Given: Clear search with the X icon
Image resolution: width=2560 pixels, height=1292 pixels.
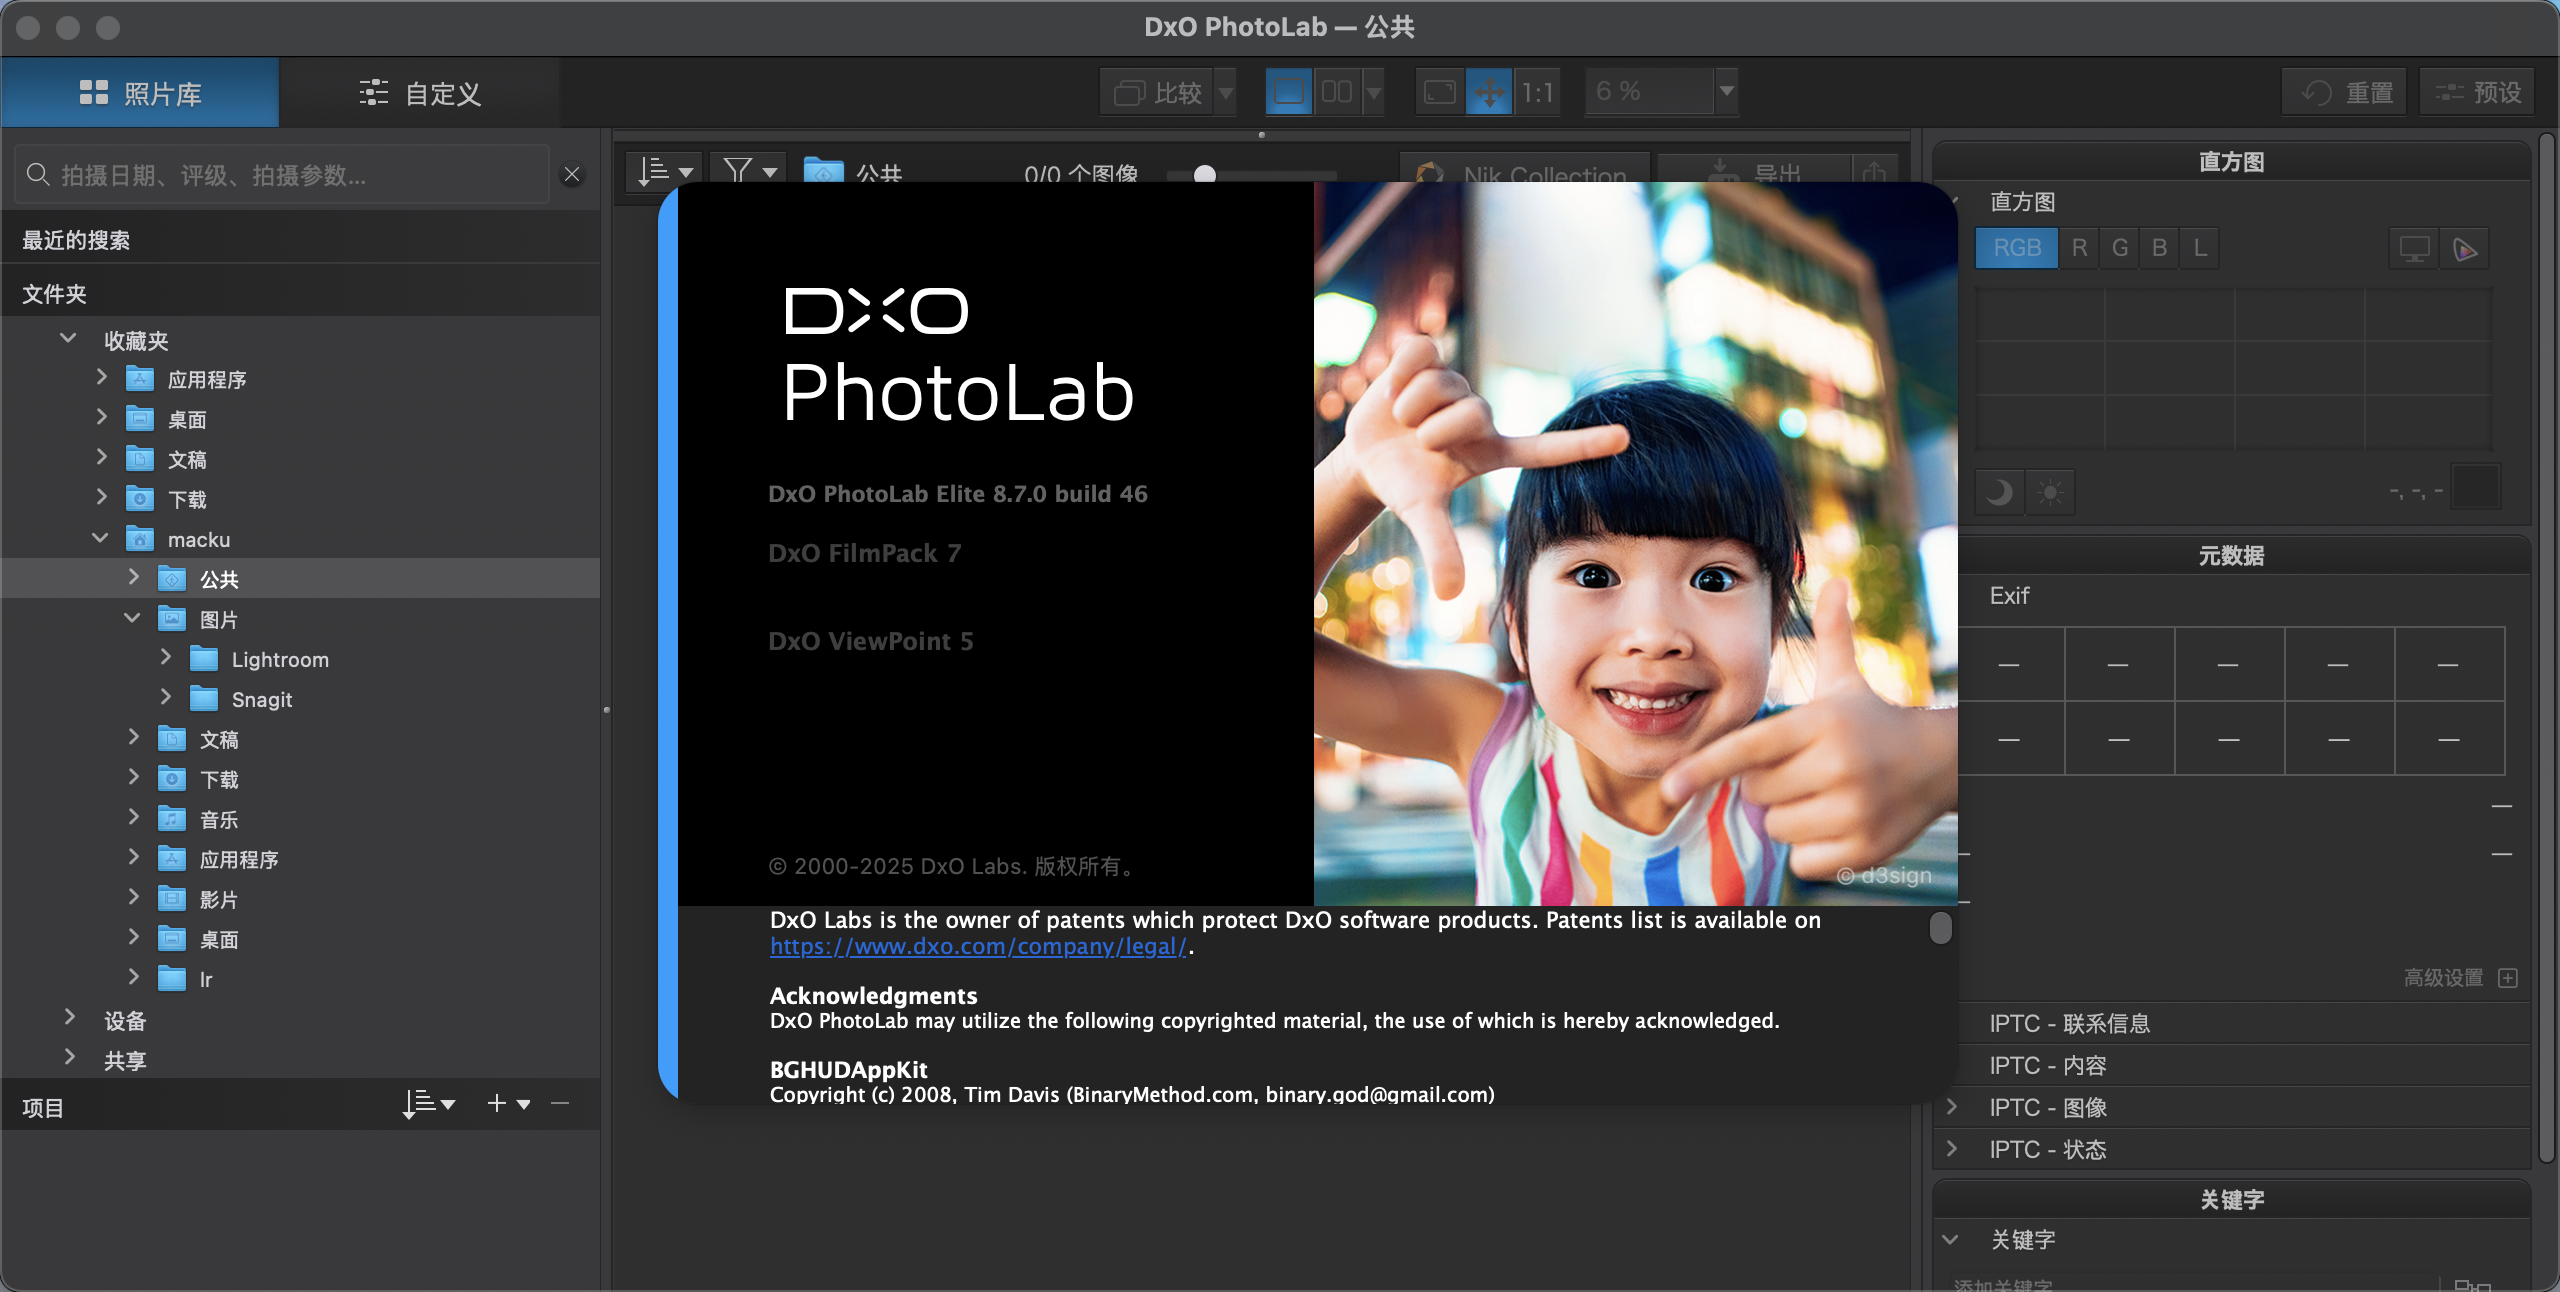Looking at the screenshot, I should [x=572, y=175].
